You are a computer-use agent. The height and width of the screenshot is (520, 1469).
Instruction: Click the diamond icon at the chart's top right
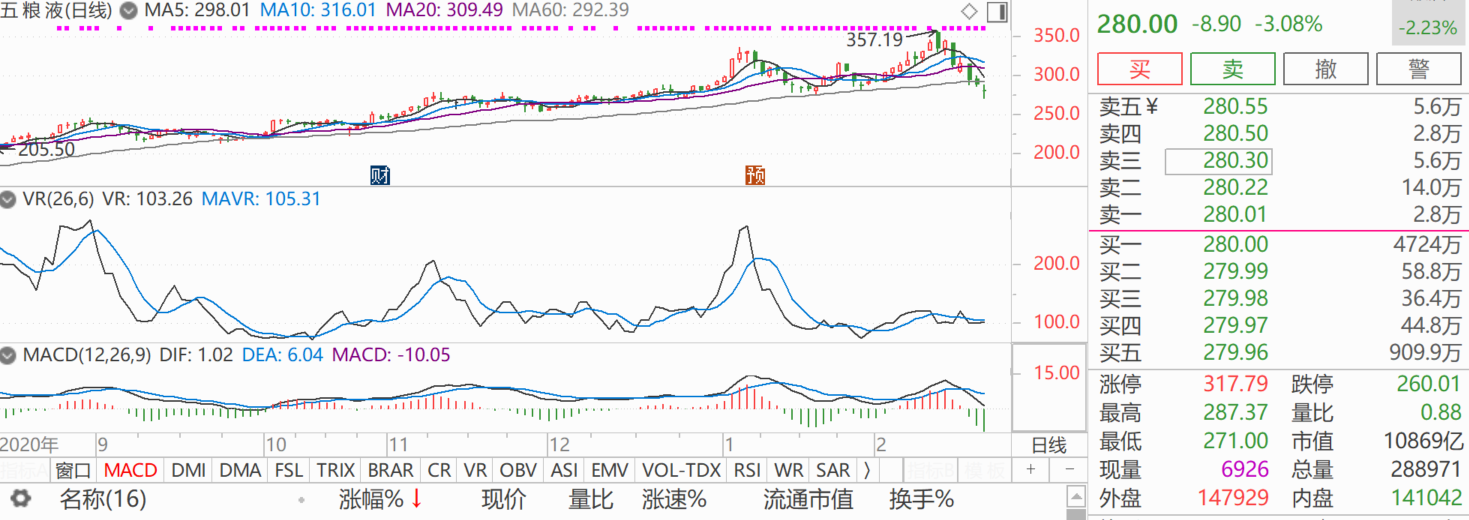(x=969, y=12)
